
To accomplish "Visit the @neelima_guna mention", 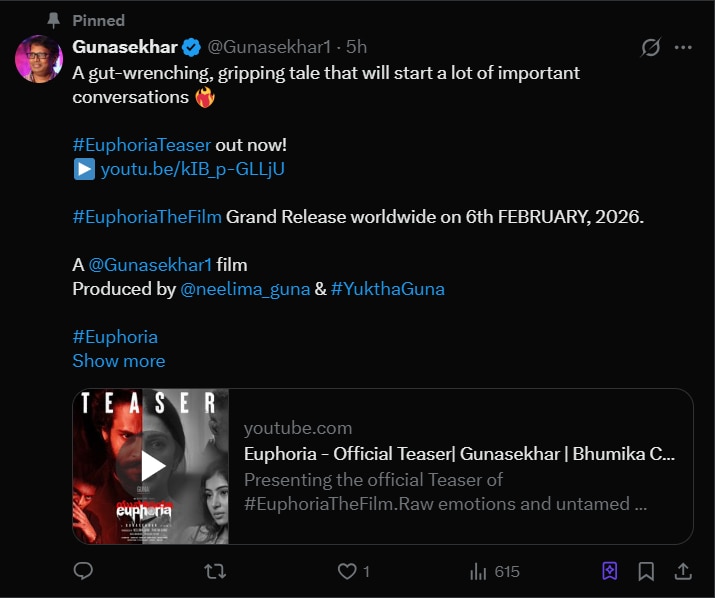I will point(245,289).
